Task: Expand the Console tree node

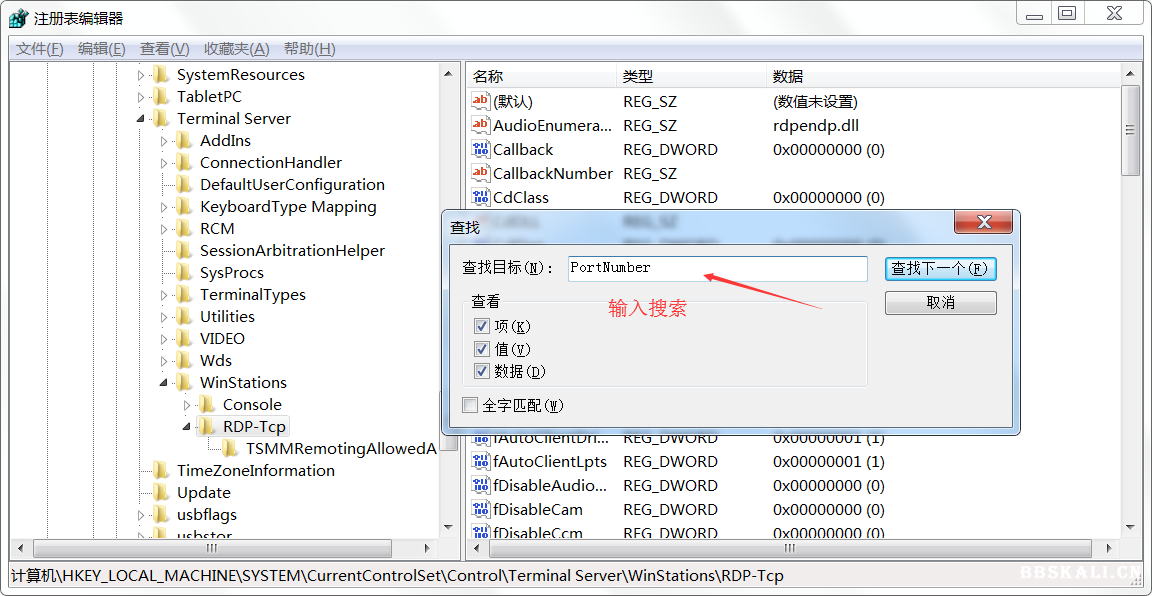Action: click(x=187, y=405)
